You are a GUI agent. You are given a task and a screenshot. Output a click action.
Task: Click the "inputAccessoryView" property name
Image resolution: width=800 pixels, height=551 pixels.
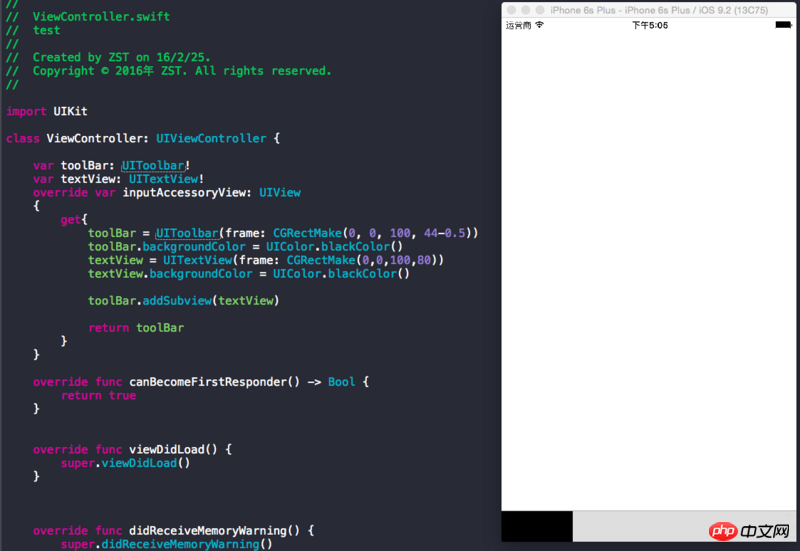pyautogui.click(x=183, y=192)
